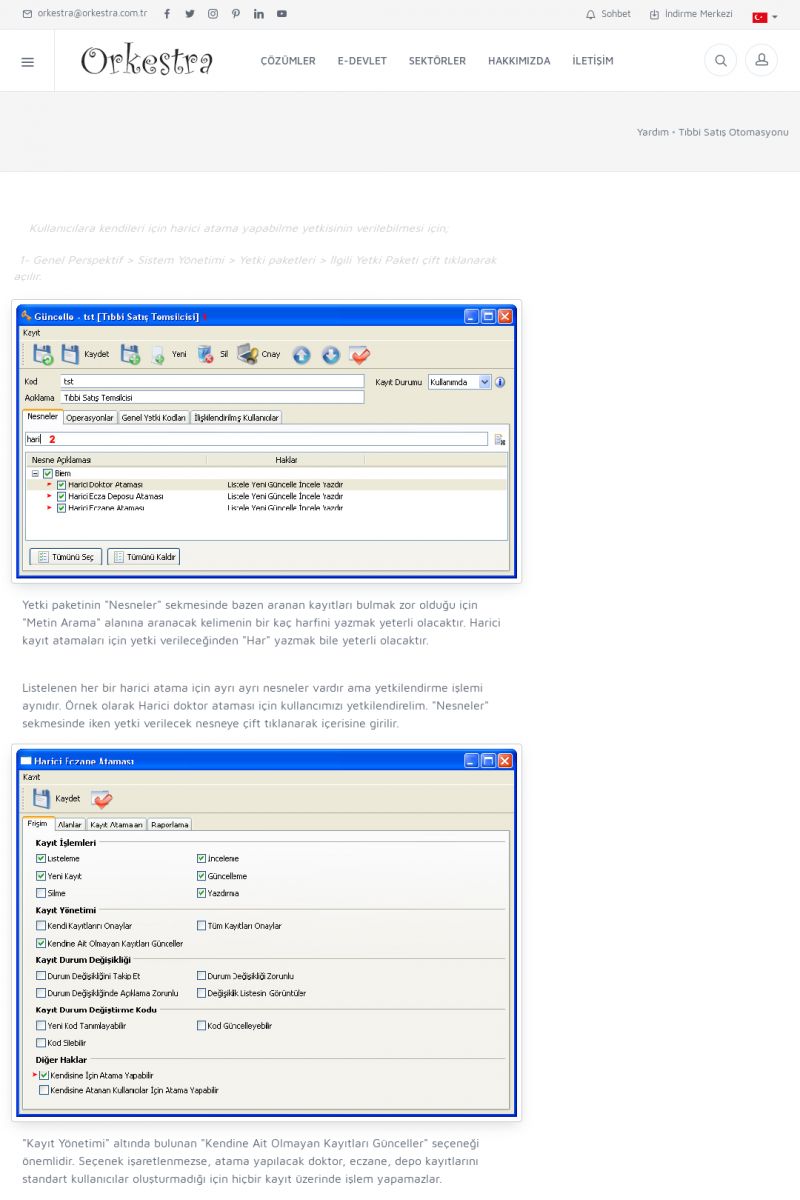Click the Orkestra logo
The height and width of the screenshot is (1200, 800).
[147, 61]
